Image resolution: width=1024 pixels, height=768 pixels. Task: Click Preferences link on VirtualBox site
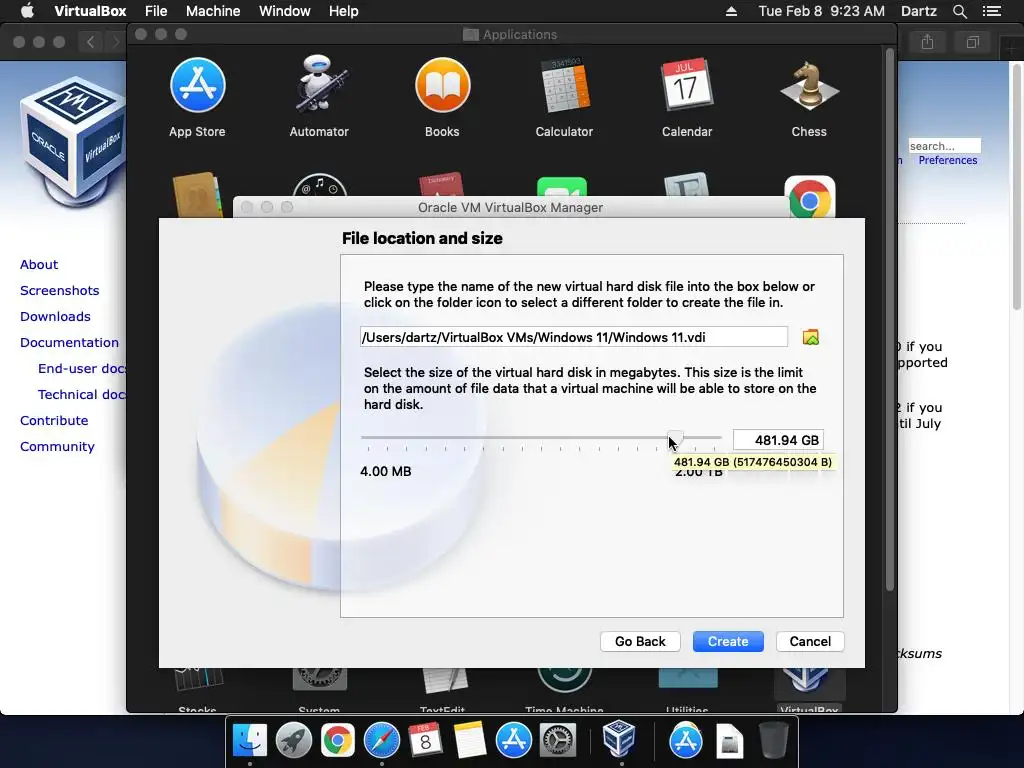948,160
